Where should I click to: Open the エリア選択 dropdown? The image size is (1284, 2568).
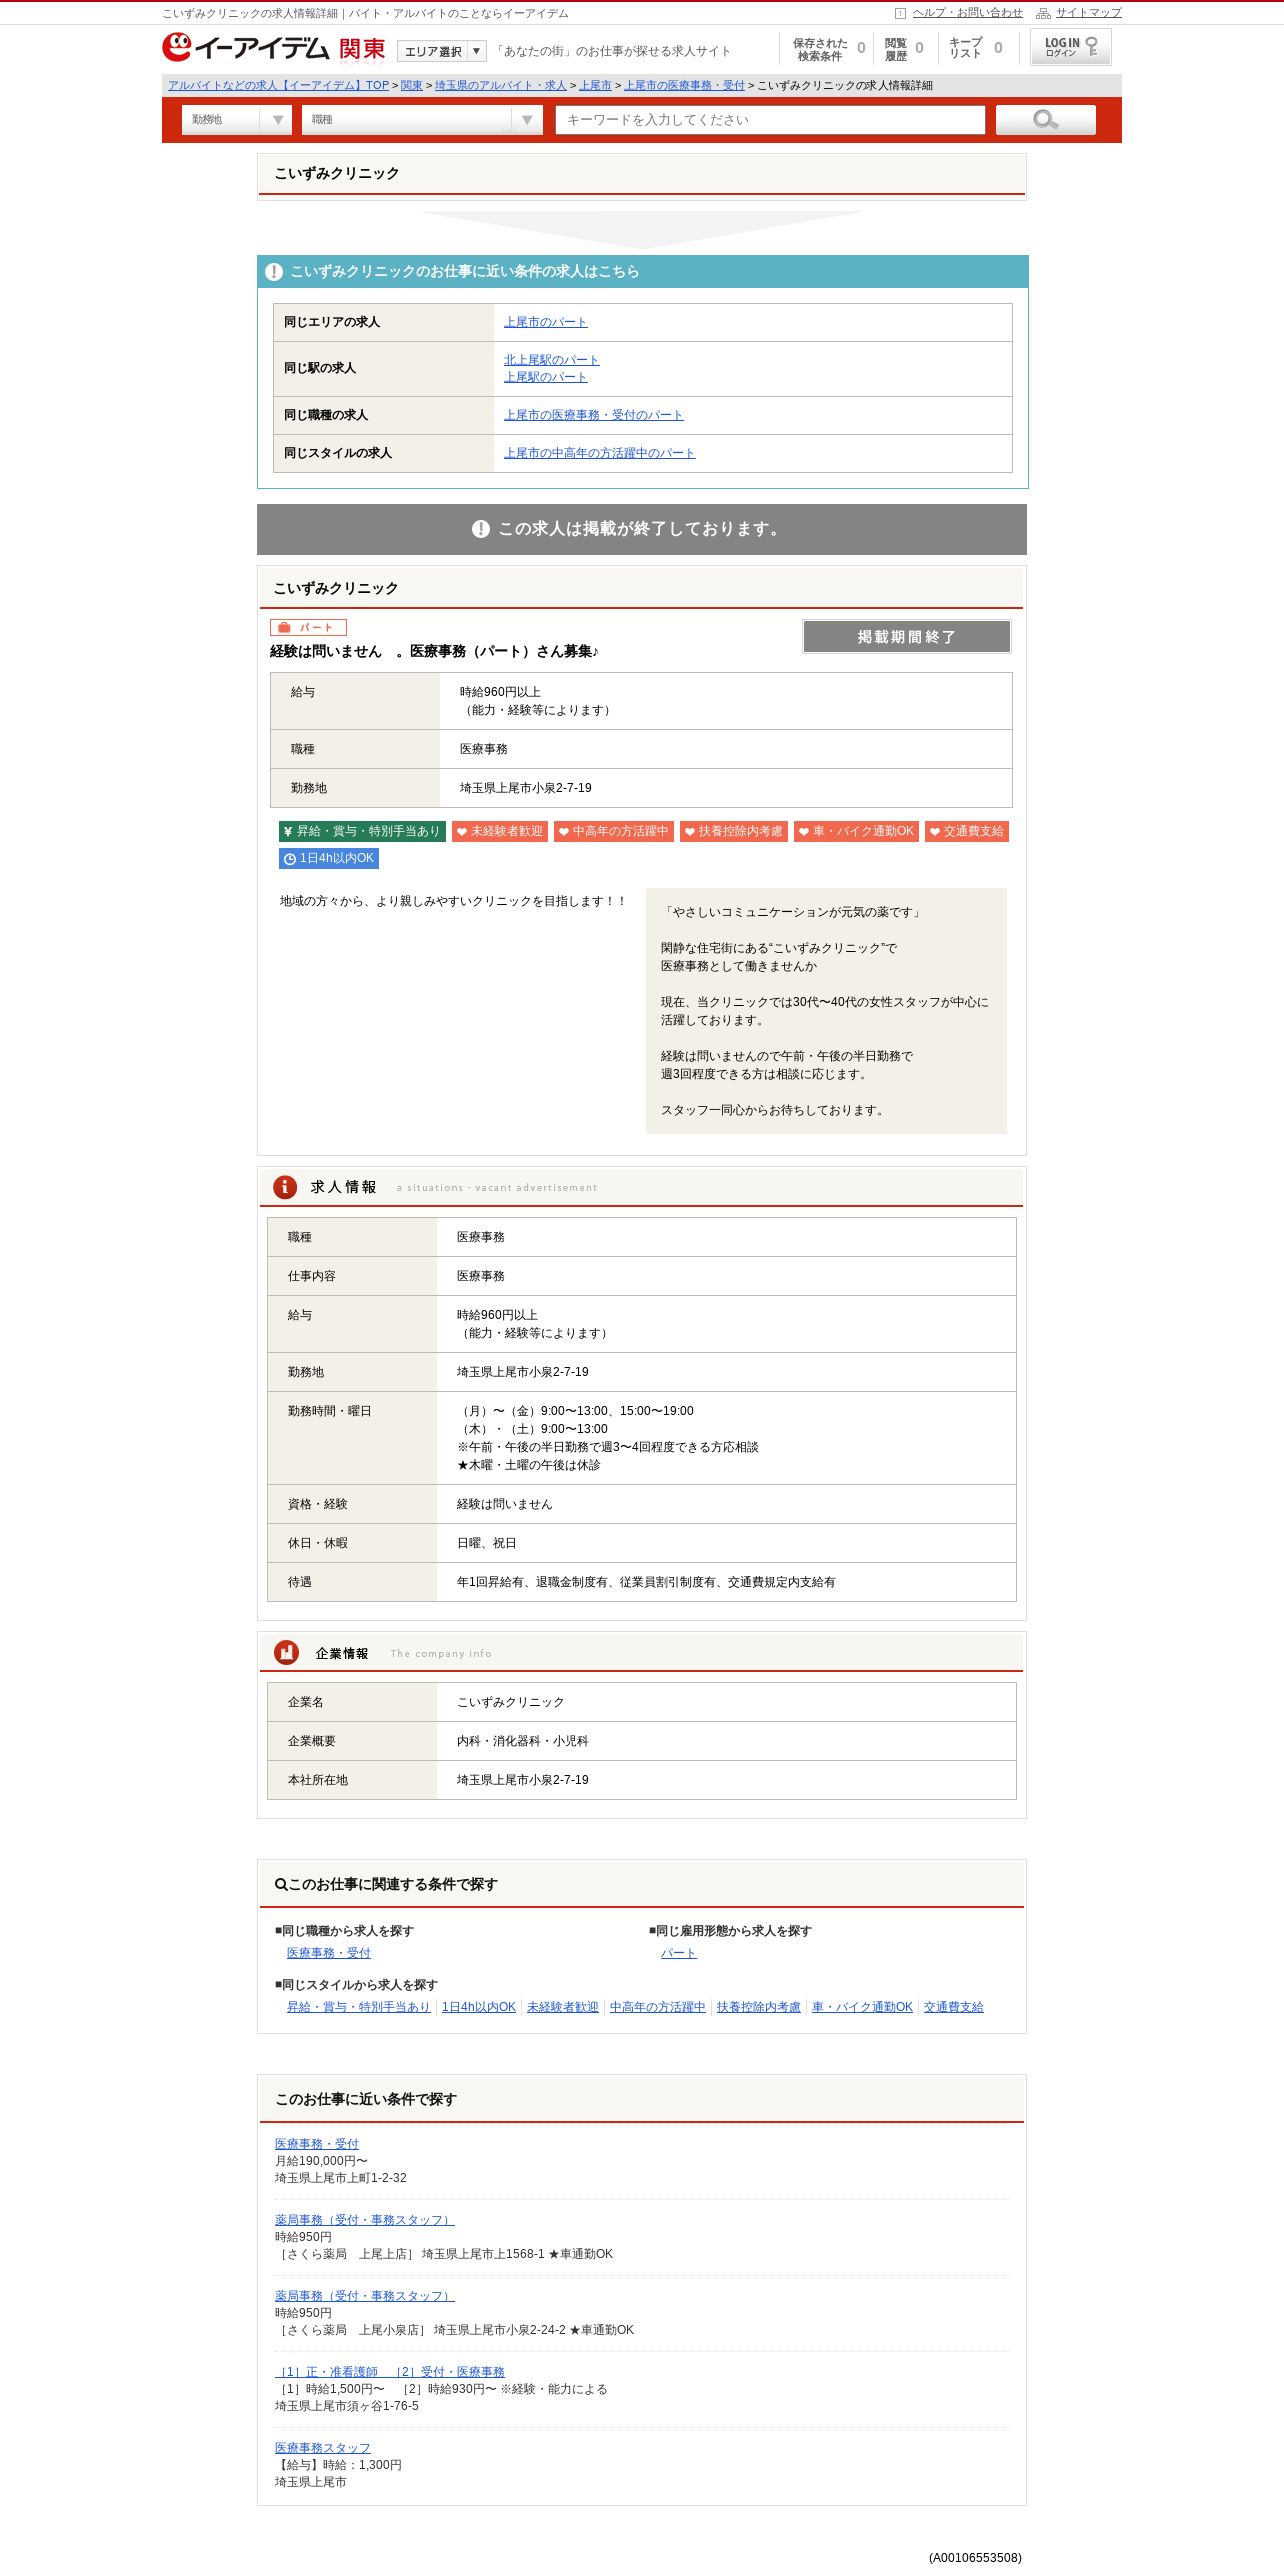pos(441,51)
